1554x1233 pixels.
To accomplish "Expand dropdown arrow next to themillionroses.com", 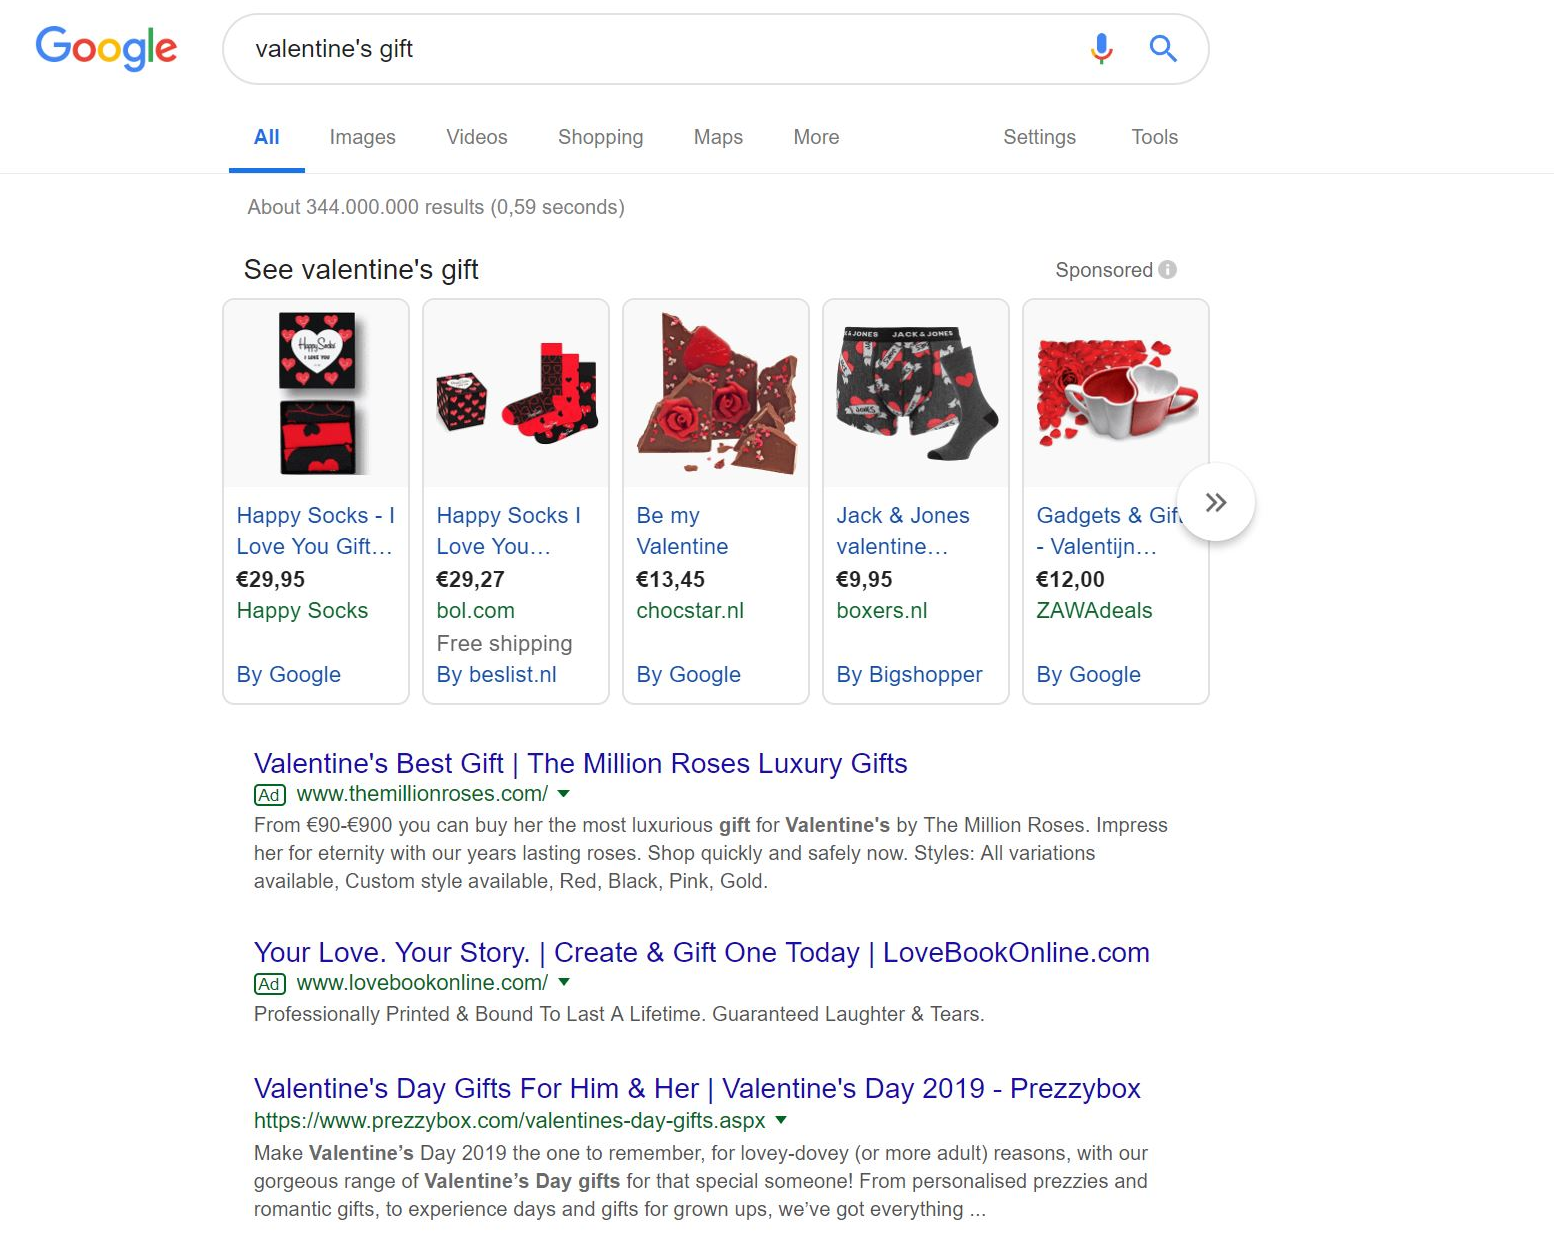I will click(563, 794).
